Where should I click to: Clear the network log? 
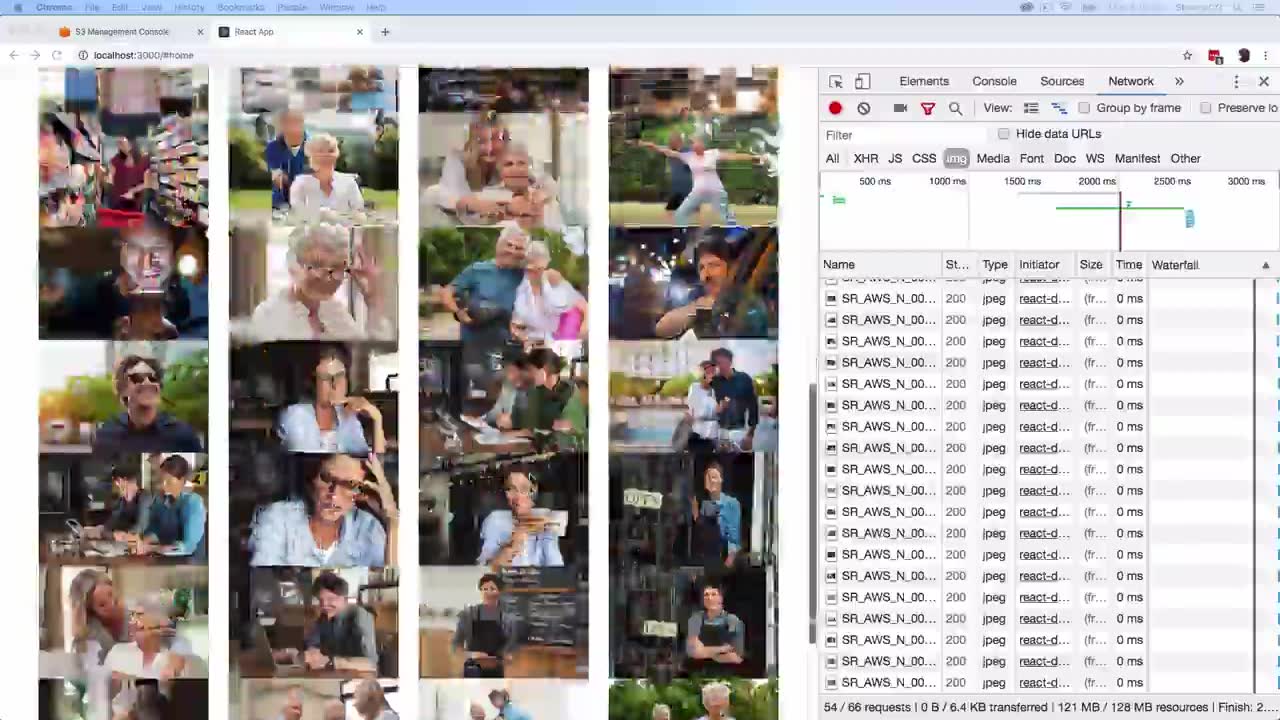[x=864, y=108]
